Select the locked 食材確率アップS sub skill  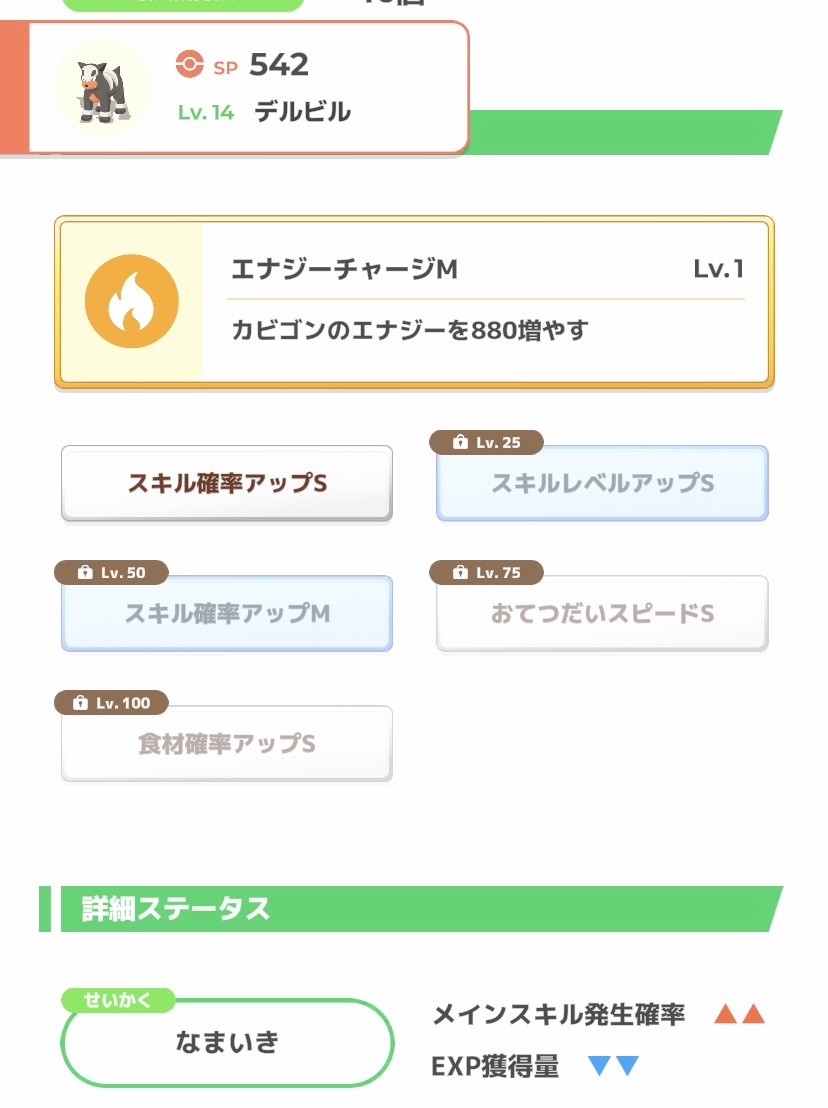[227, 744]
